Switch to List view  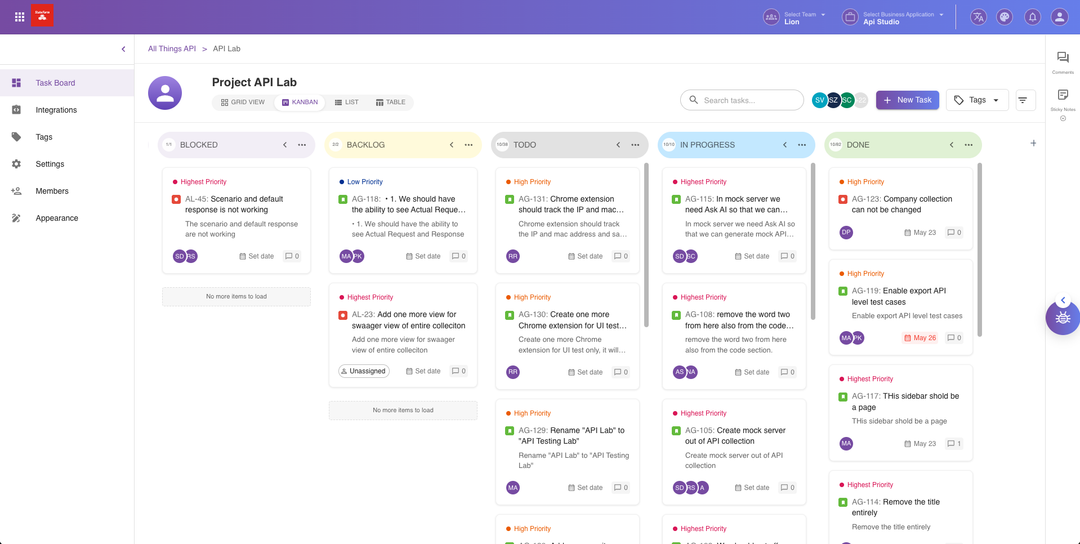pos(346,102)
